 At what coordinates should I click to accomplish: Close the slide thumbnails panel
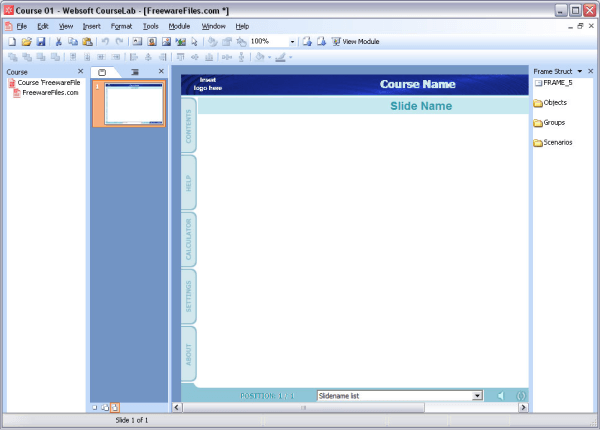[161, 71]
